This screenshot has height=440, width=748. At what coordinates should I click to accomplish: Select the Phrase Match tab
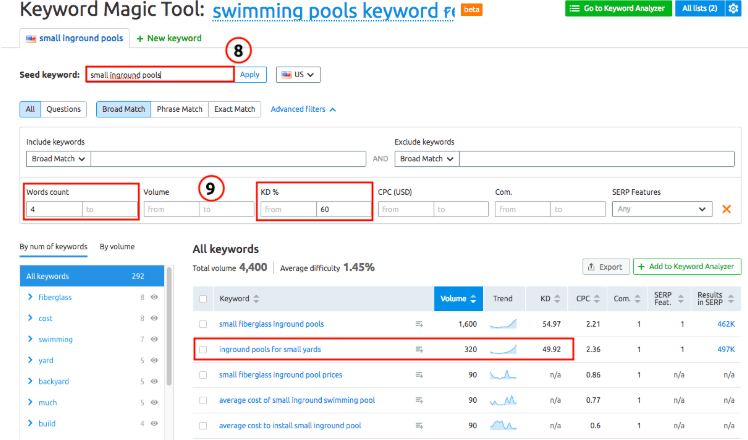click(x=179, y=109)
